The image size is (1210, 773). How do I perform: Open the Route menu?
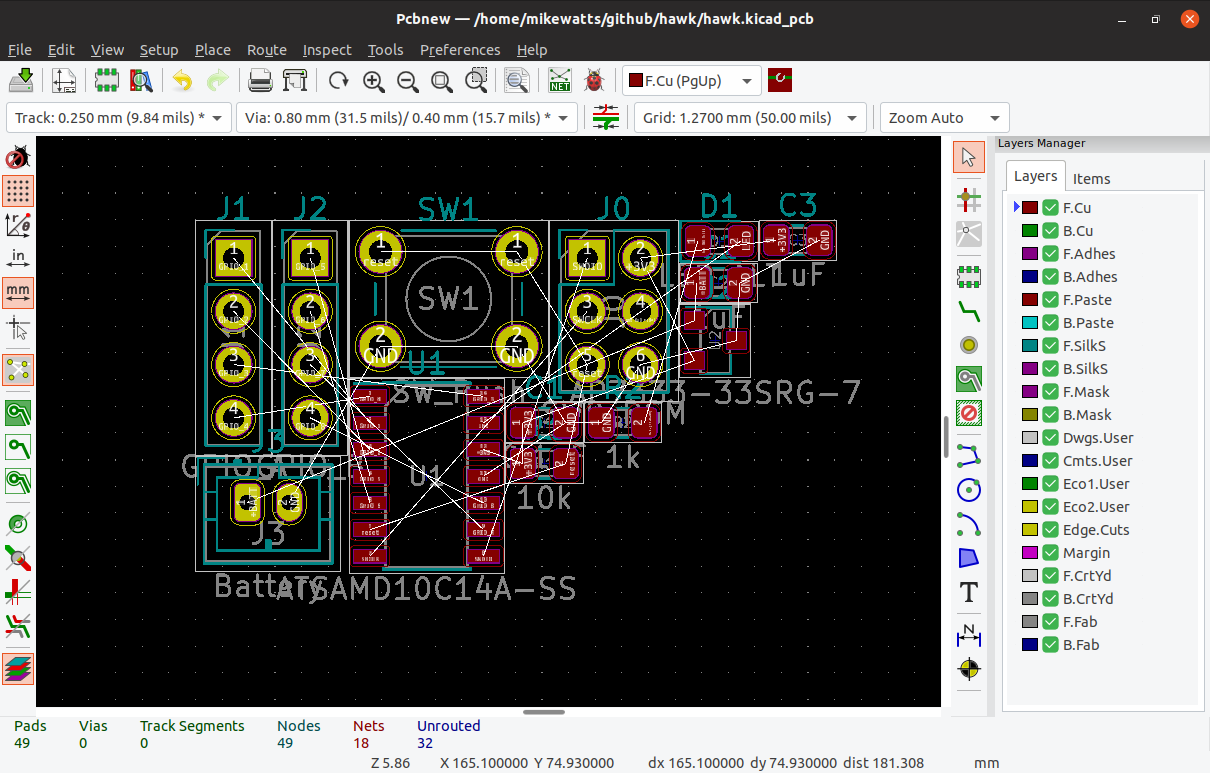pos(266,50)
